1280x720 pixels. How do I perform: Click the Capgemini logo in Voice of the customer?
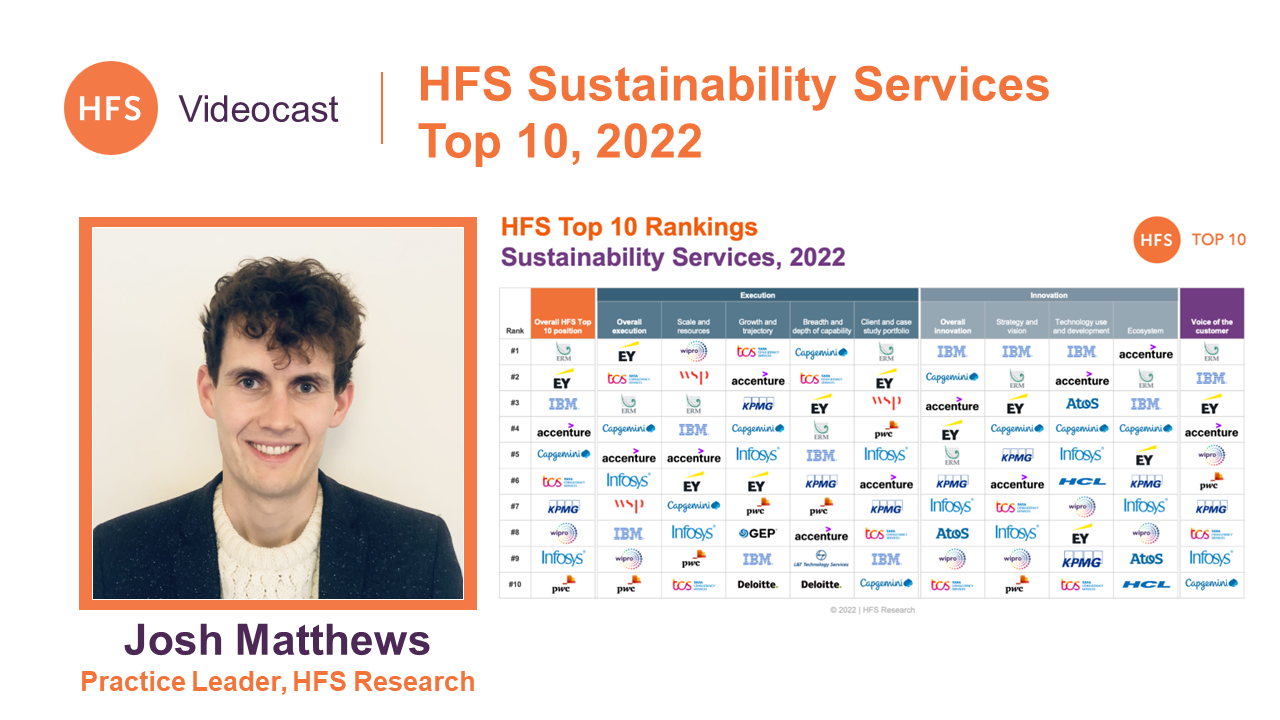tap(1211, 583)
